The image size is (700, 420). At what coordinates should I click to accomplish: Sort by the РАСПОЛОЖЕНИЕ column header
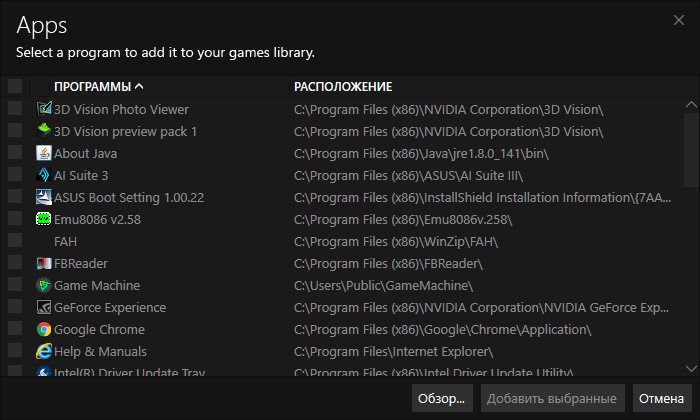(x=343, y=87)
